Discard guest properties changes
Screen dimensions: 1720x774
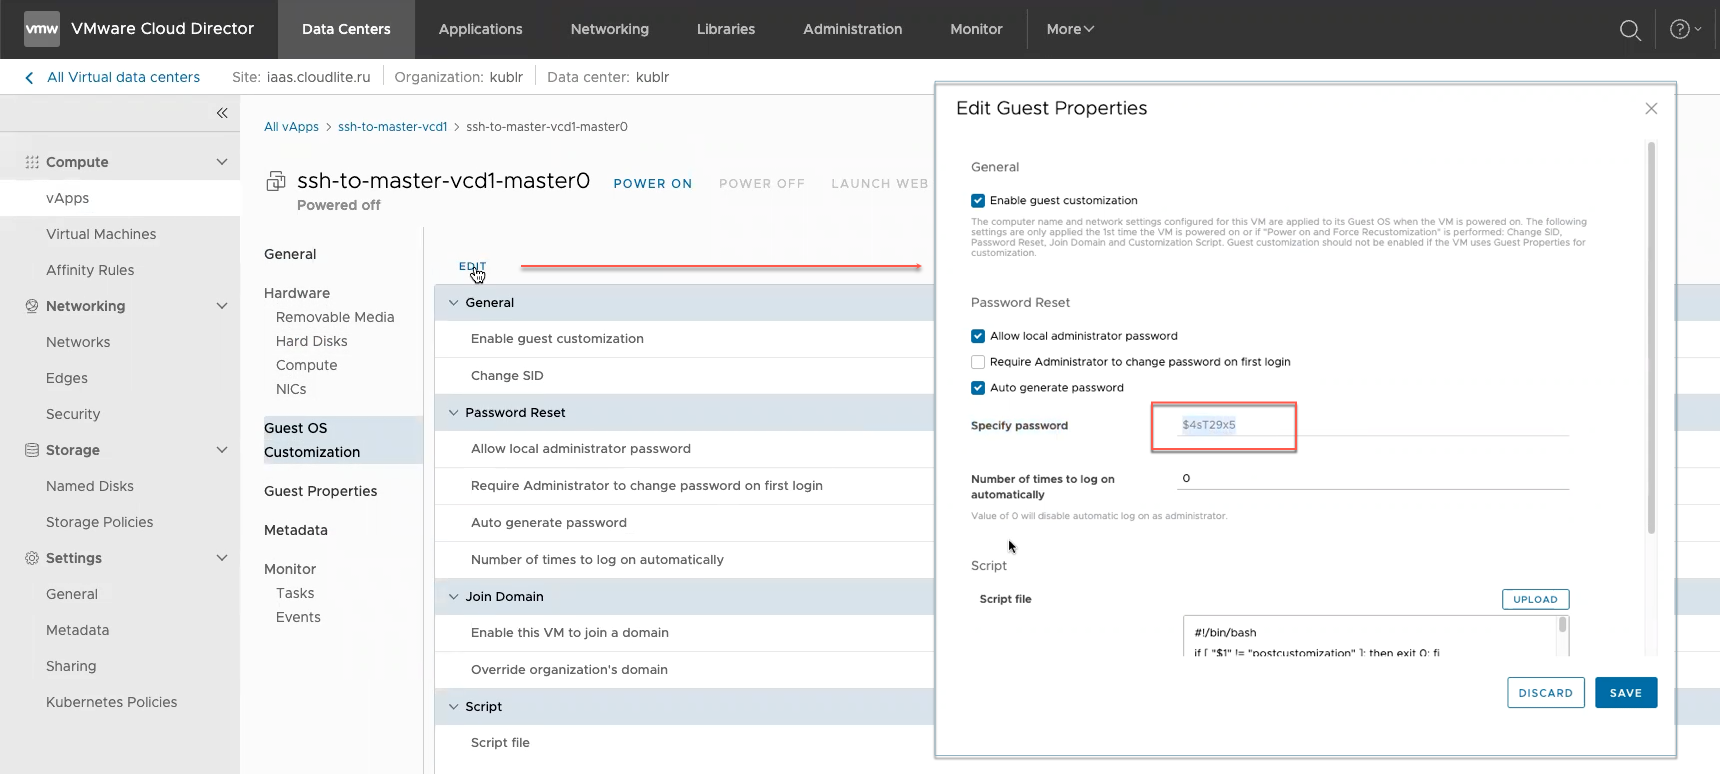[x=1545, y=693]
